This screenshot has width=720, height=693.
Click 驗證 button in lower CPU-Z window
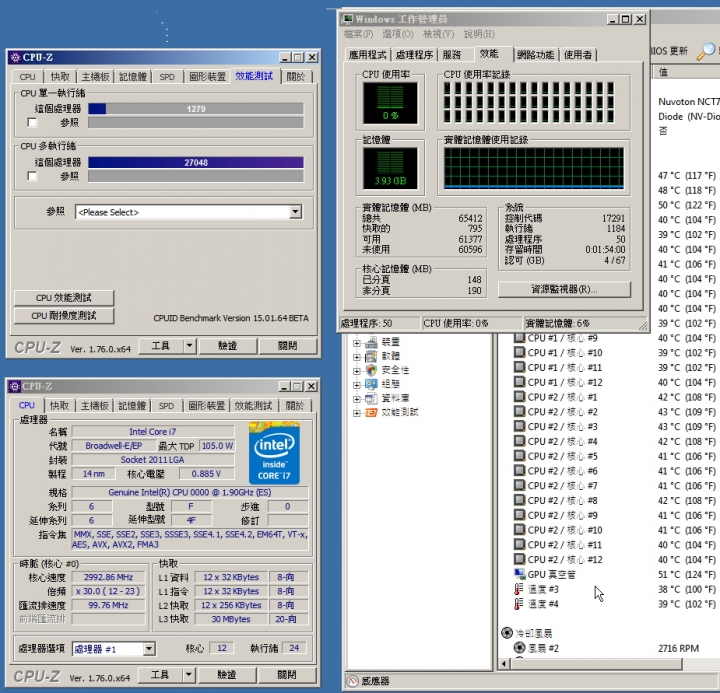point(226,675)
